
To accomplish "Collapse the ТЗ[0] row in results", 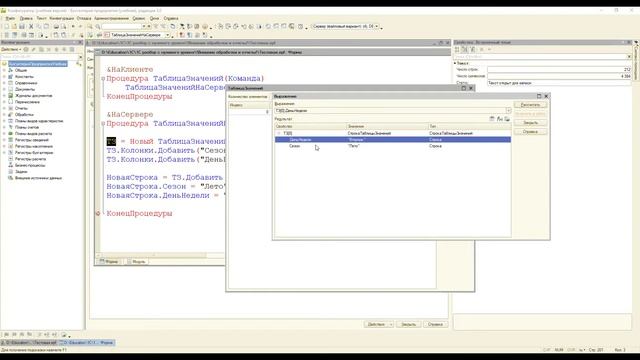I will [279, 133].
